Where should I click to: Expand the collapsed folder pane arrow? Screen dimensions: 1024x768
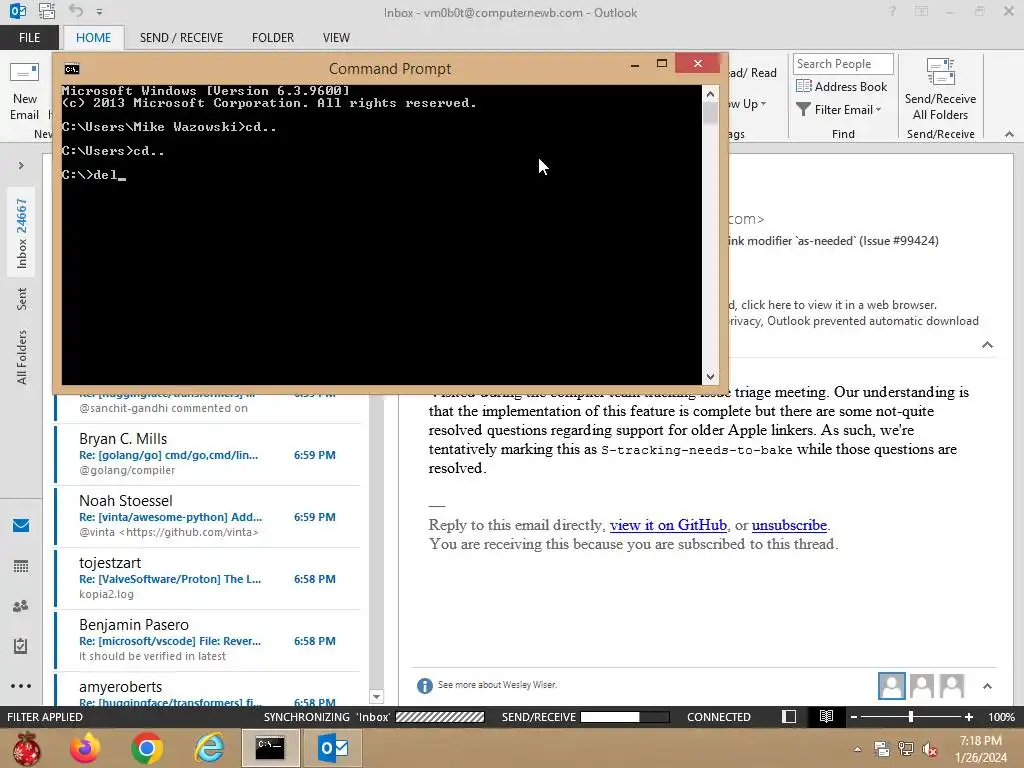click(x=21, y=165)
